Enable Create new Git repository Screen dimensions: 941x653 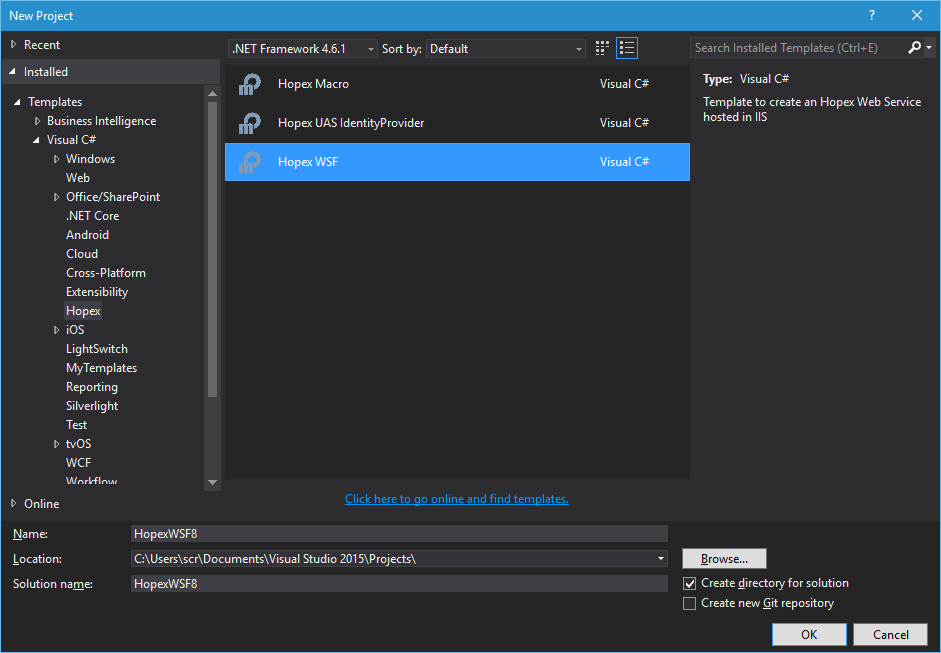pos(689,603)
